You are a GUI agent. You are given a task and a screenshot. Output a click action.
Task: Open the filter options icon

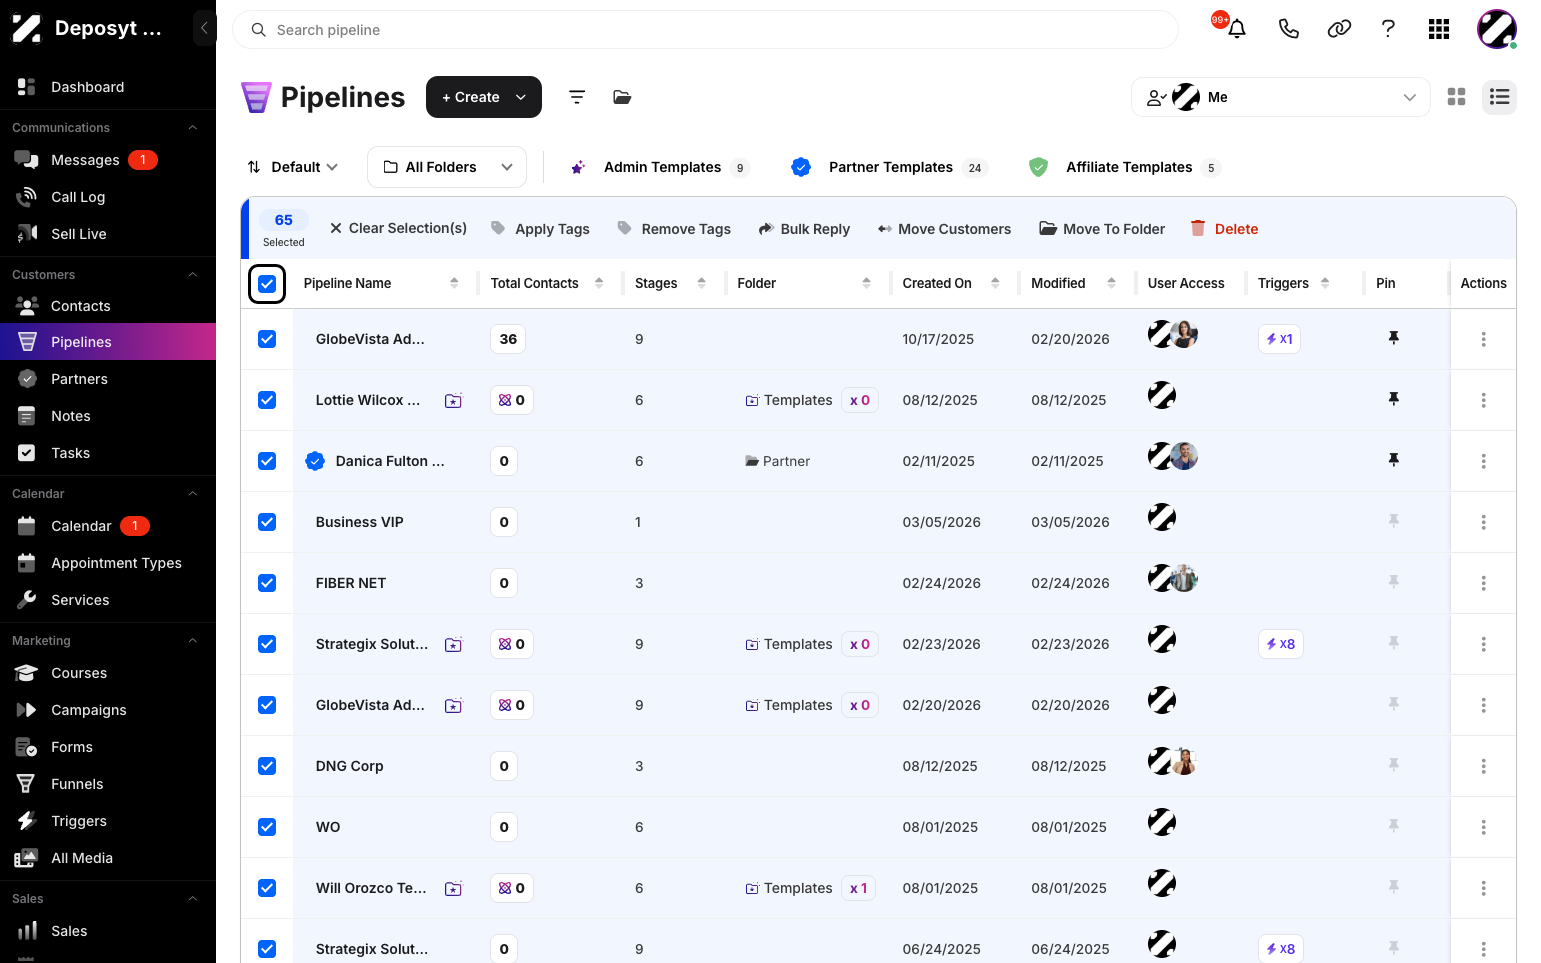tap(577, 97)
